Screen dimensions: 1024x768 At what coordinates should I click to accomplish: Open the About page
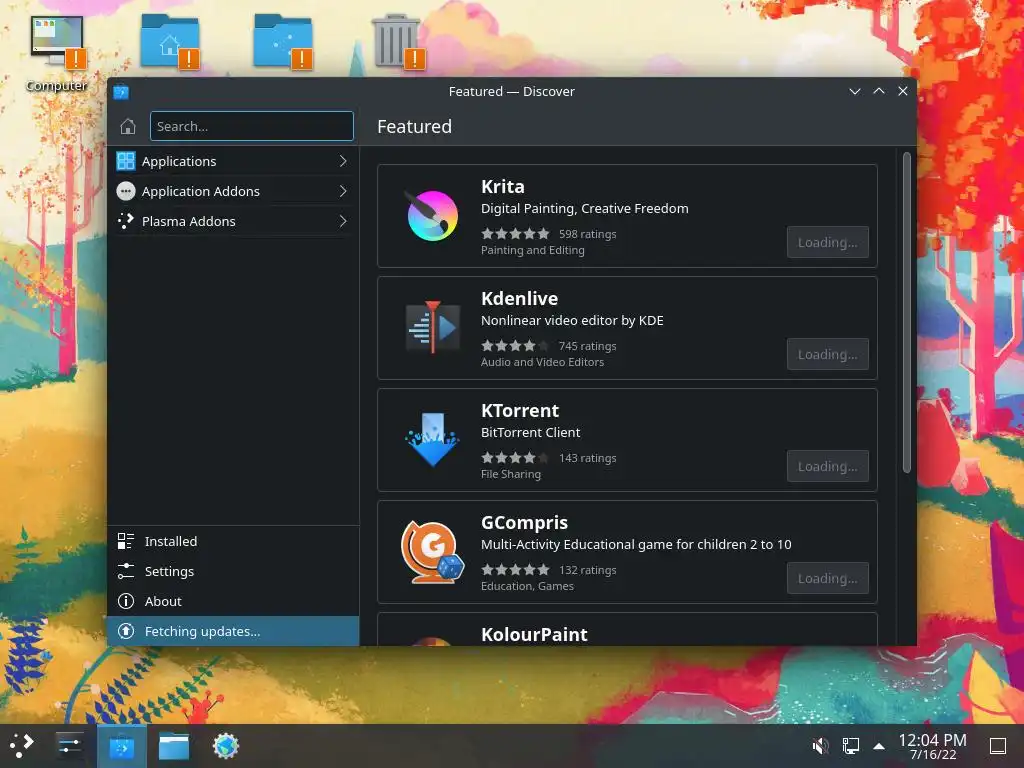tap(233, 601)
